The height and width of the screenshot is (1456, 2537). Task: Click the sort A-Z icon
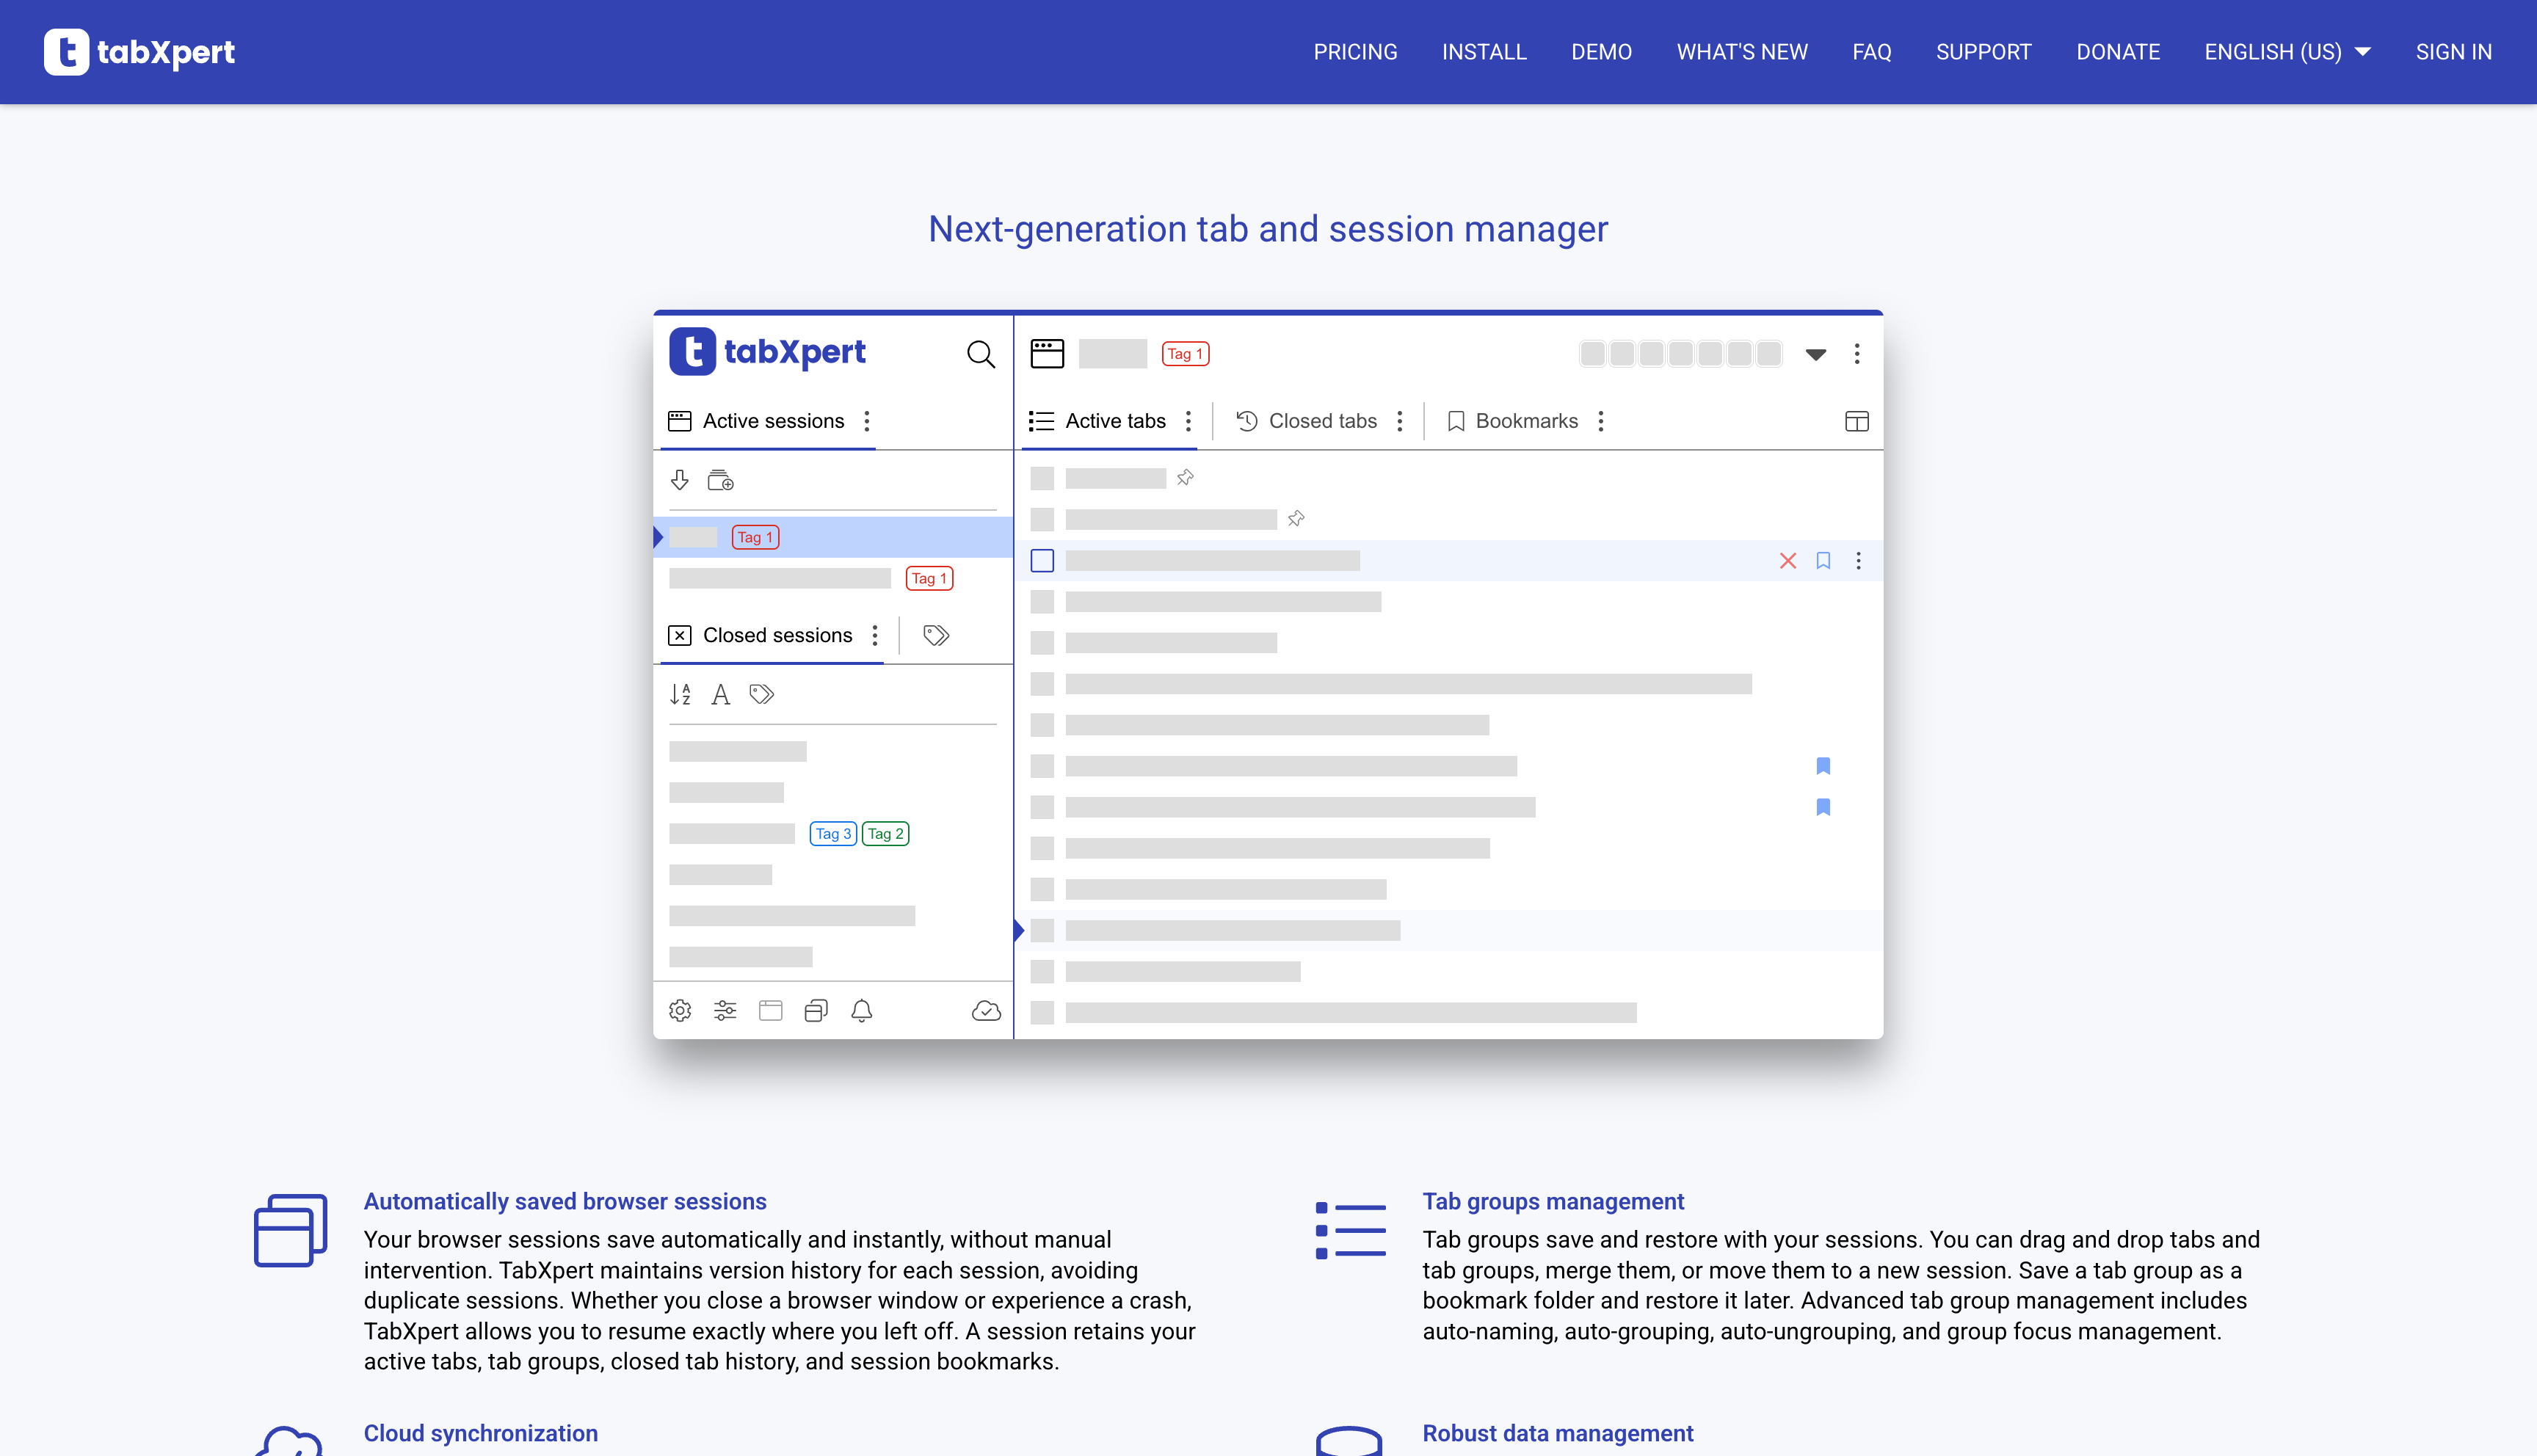(680, 694)
